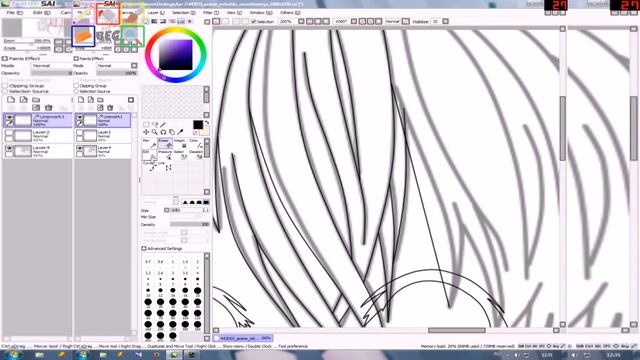Screen dimensions: 640x360
Task: Hide Layer4 in right-hand layer panel
Action: [80, 149]
